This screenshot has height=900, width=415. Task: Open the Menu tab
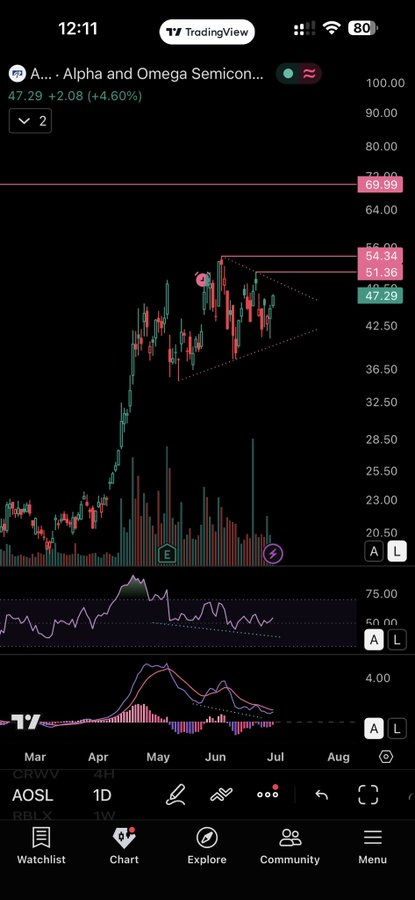point(373,846)
